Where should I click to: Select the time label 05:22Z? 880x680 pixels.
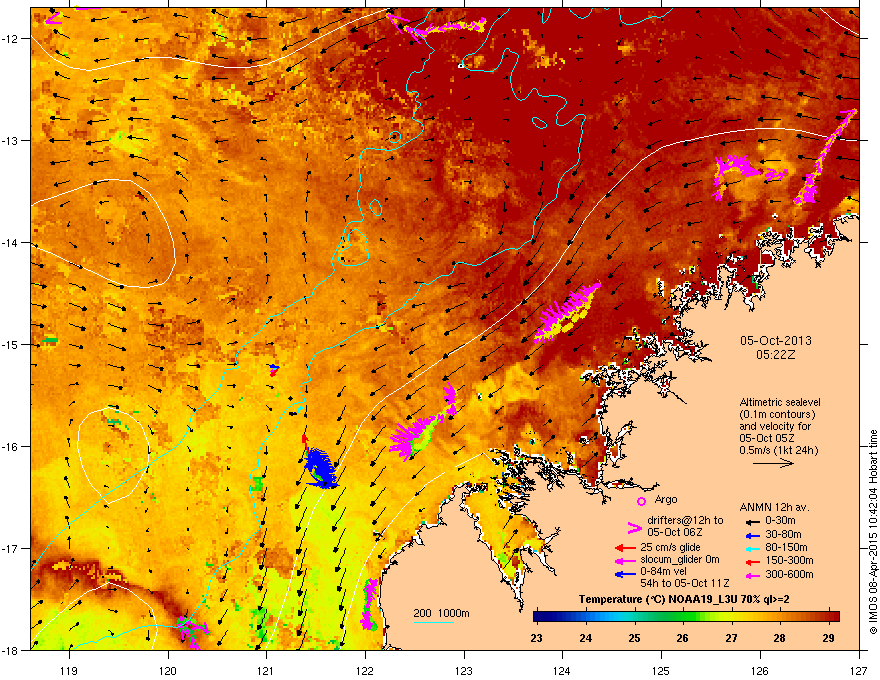tap(776, 355)
